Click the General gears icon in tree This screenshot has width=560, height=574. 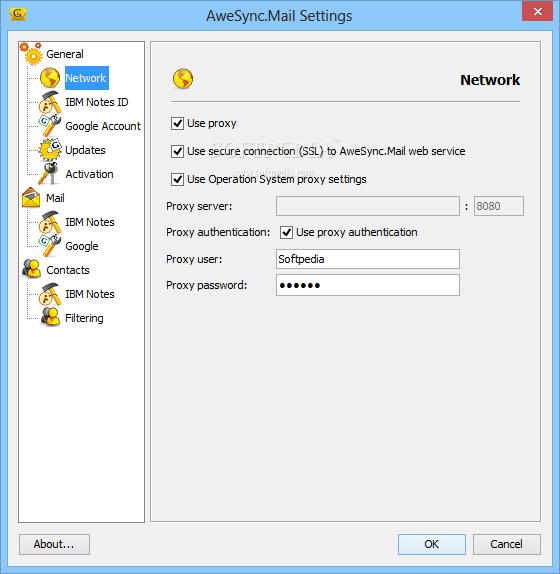(31, 54)
